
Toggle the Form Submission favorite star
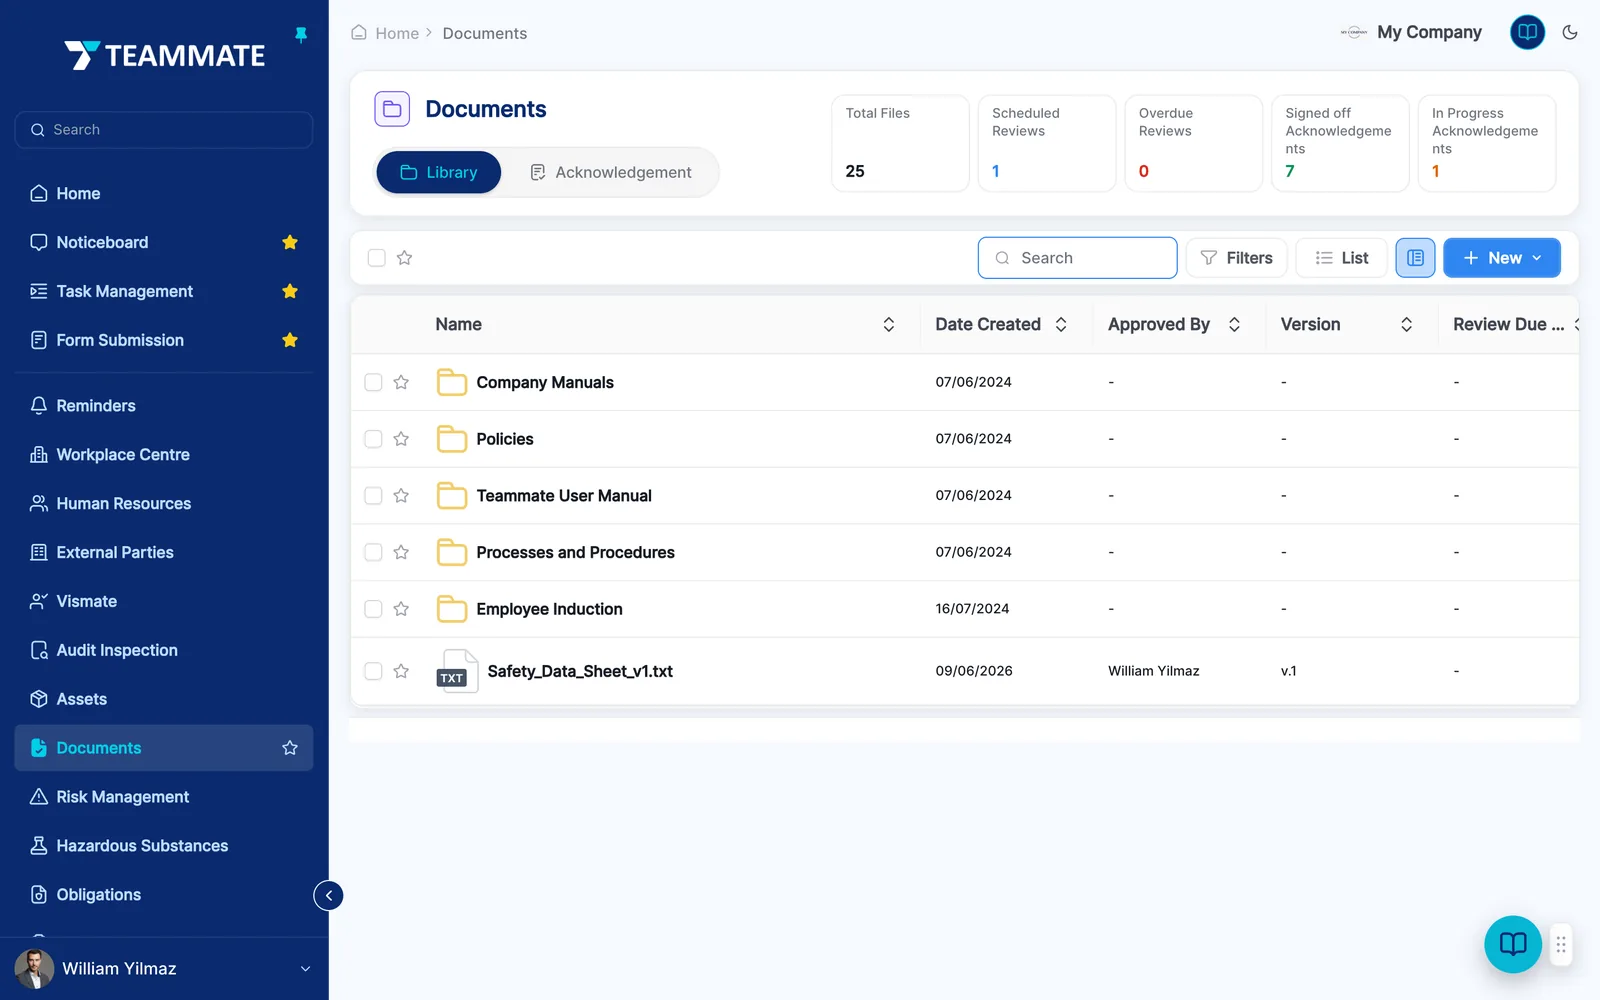(290, 340)
